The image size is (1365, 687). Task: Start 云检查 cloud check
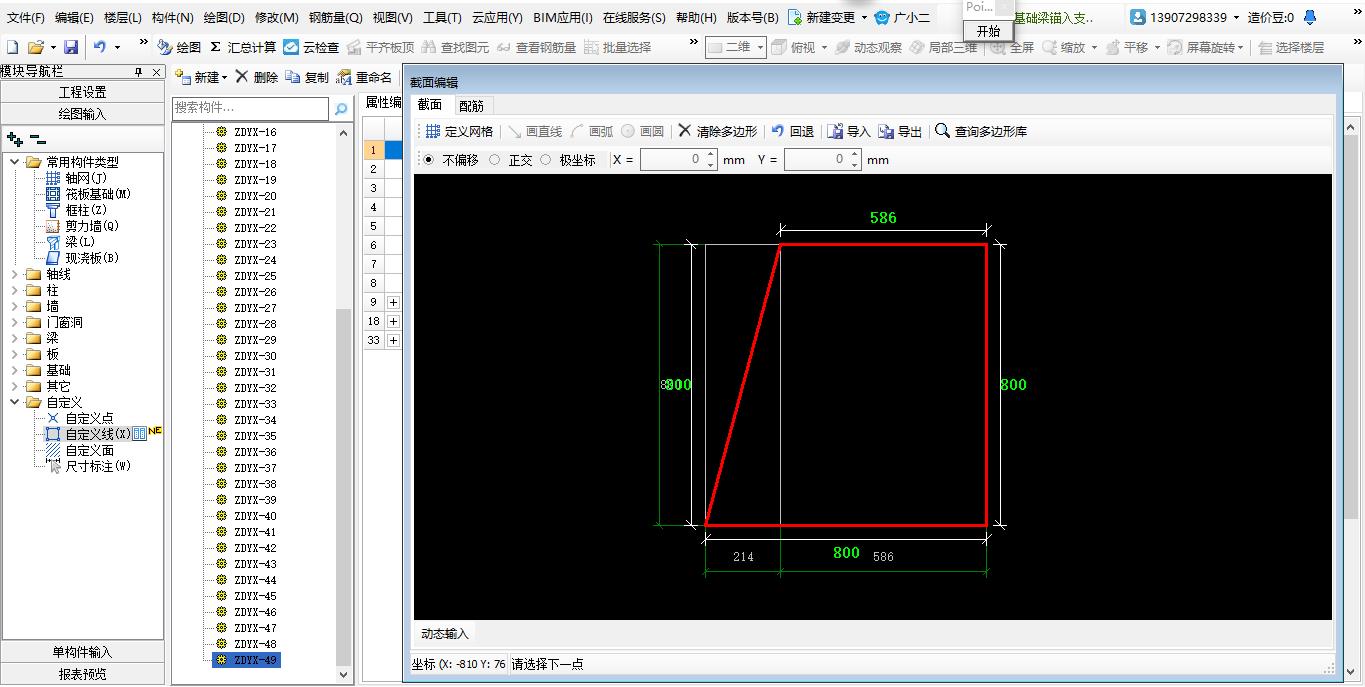click(x=311, y=47)
